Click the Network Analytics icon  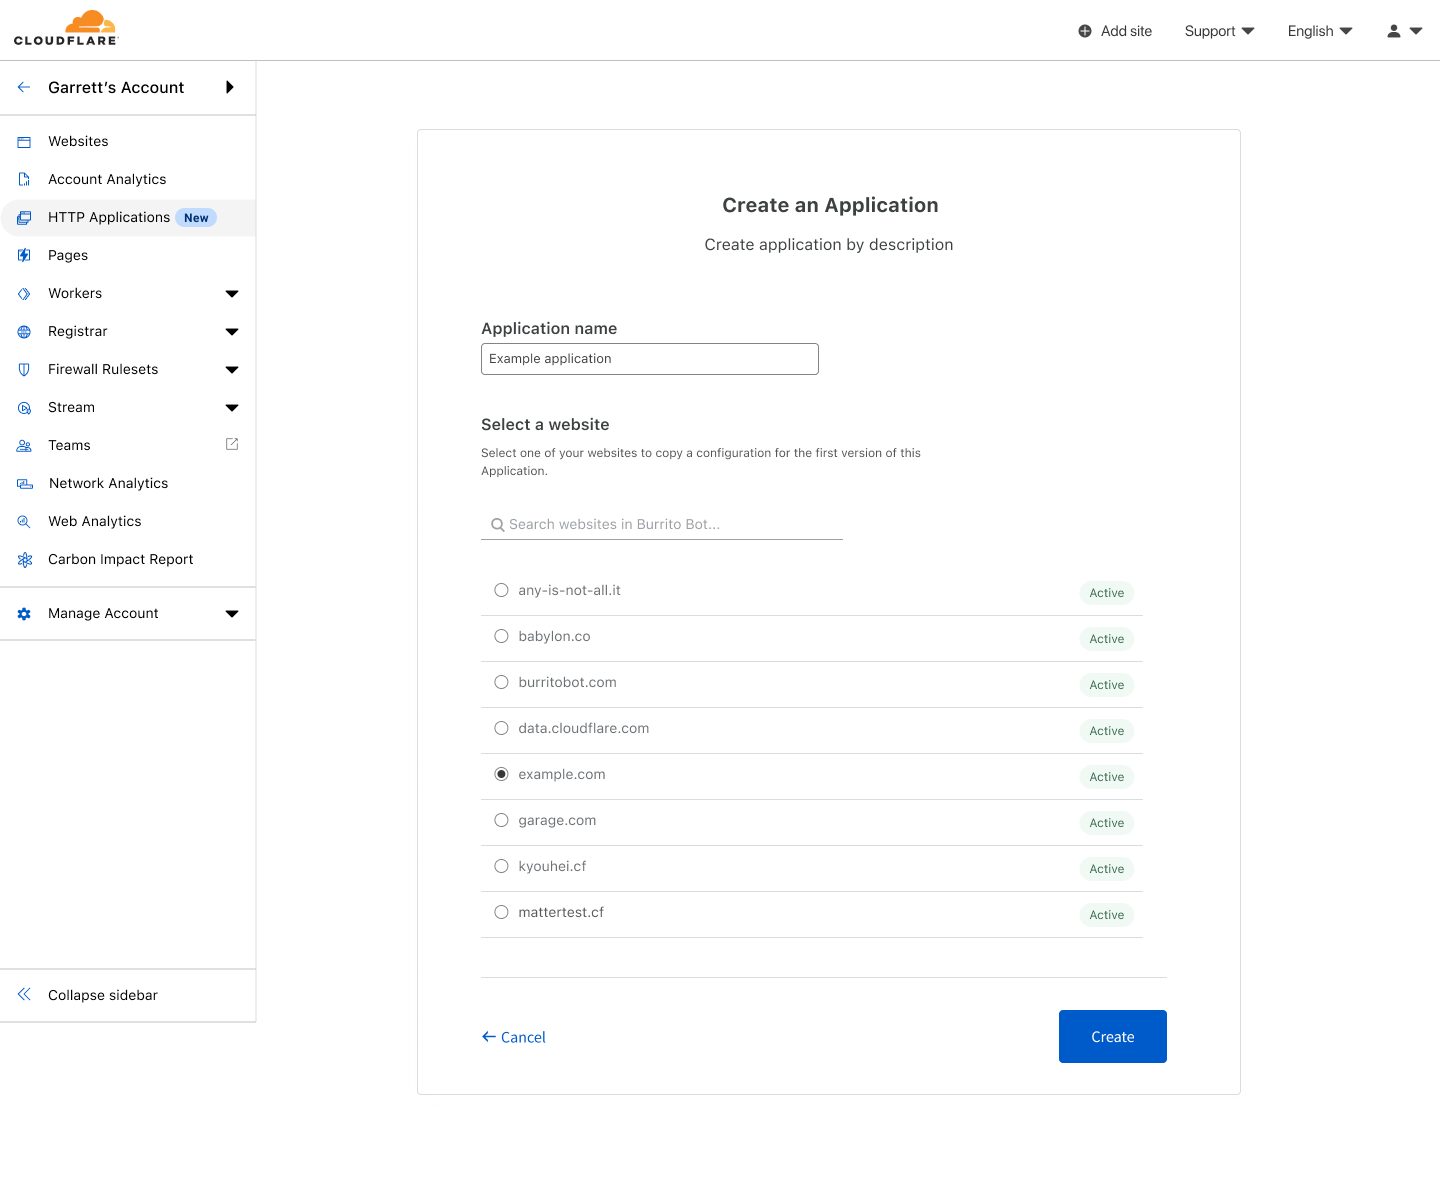point(25,484)
